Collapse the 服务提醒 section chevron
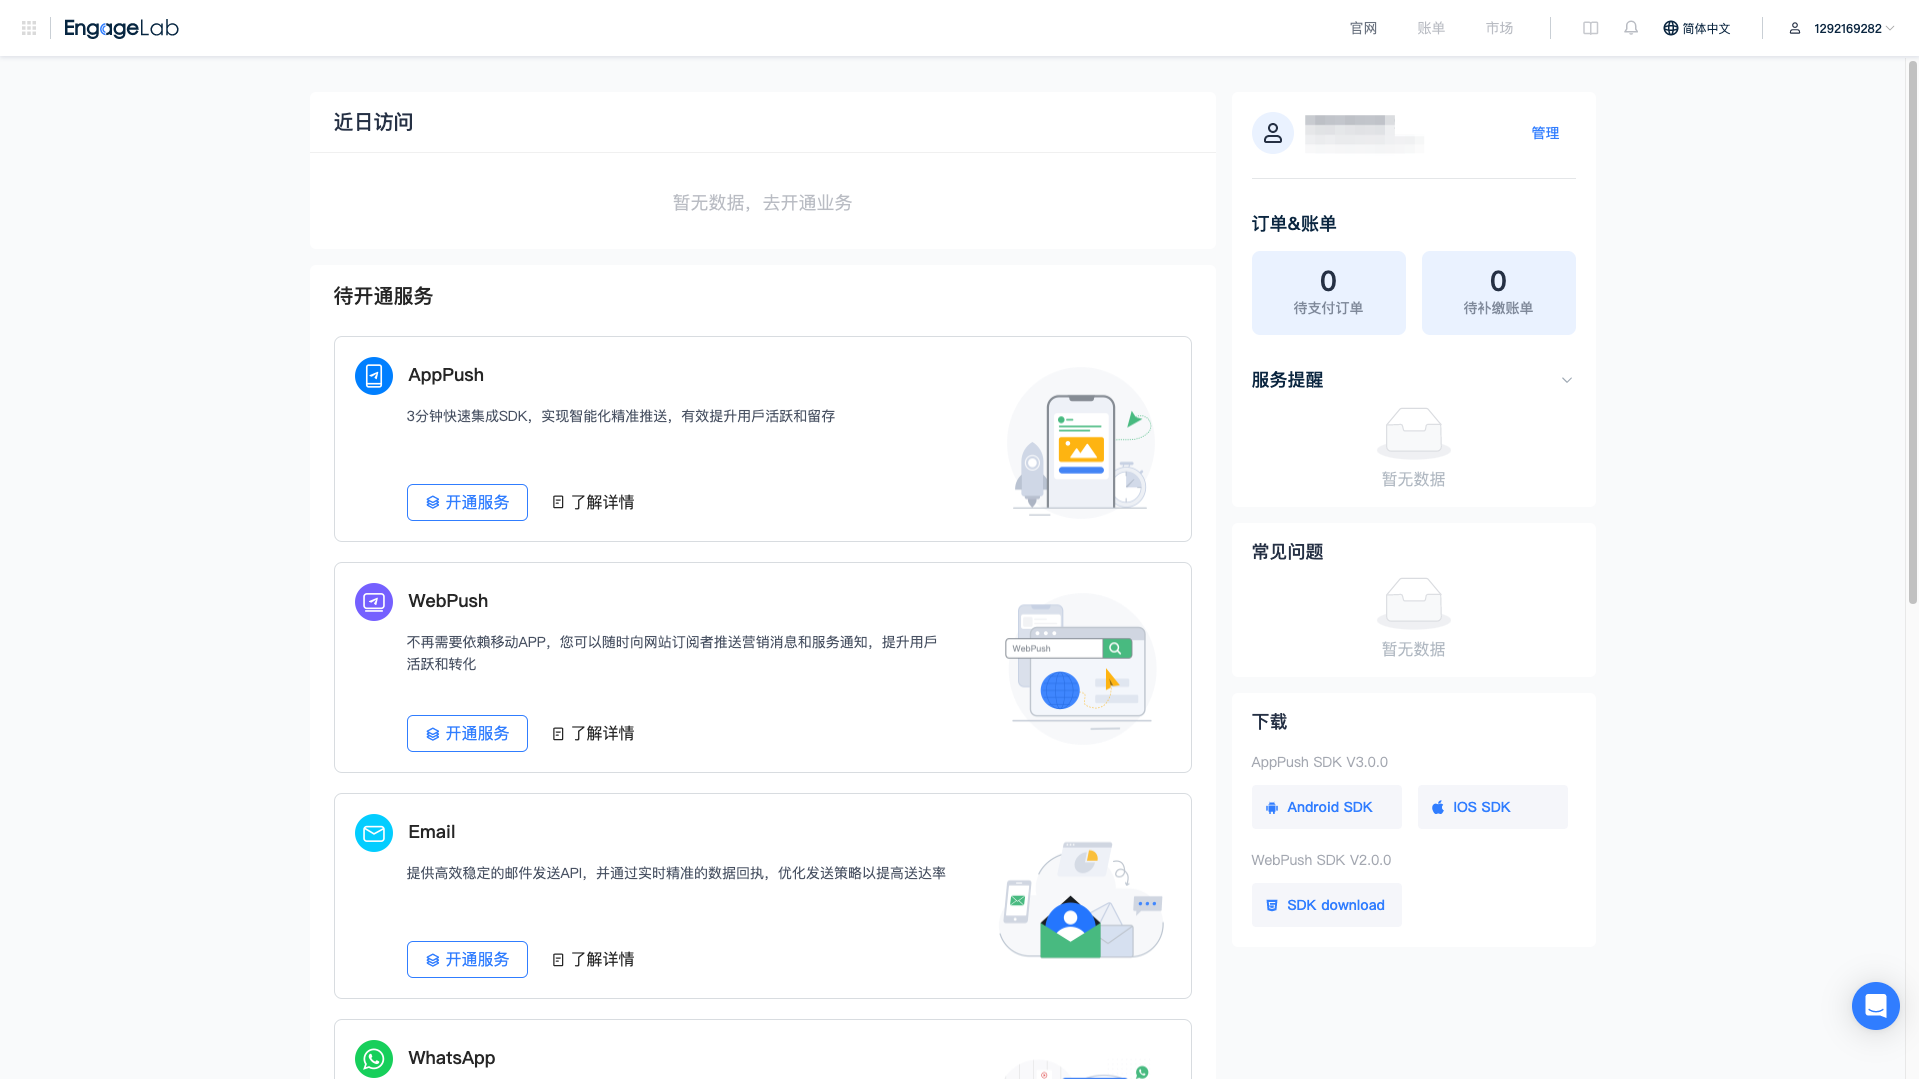The image size is (1919, 1079). pyautogui.click(x=1567, y=380)
